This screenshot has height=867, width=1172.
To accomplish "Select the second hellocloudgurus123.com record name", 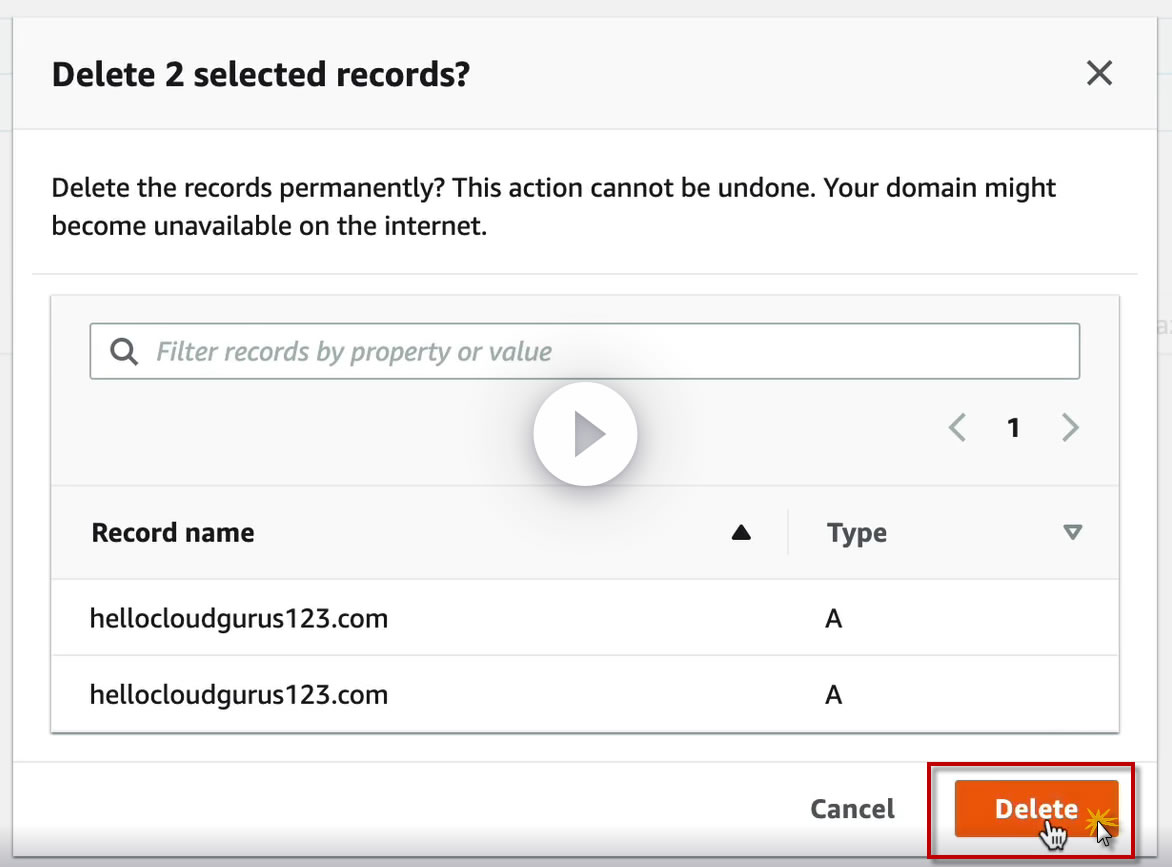I will [239, 694].
